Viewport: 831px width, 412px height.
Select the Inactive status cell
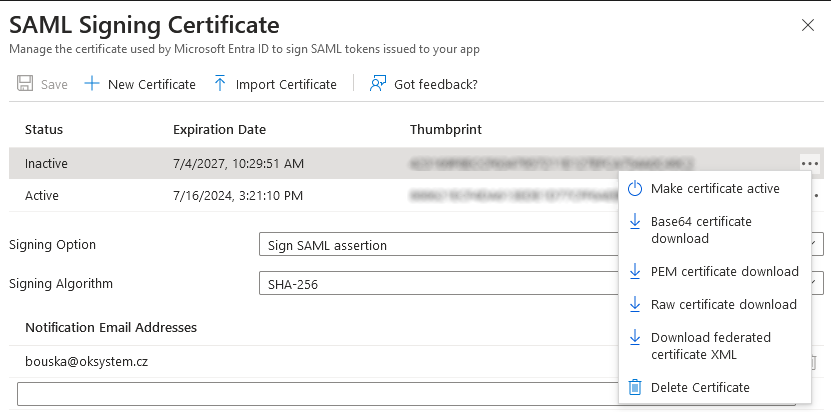46,164
